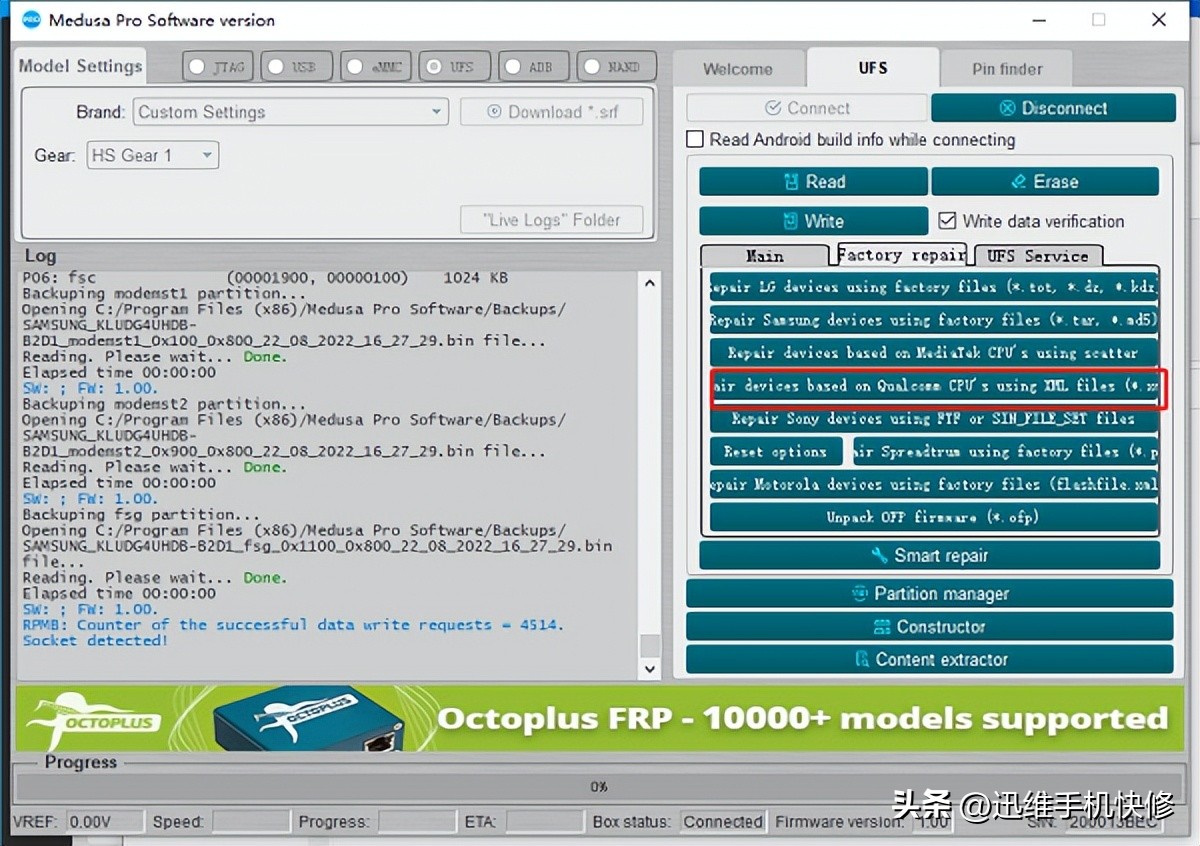This screenshot has width=1200, height=846.
Task: Click Repair LG devices using factory files
Action: pos(934,287)
